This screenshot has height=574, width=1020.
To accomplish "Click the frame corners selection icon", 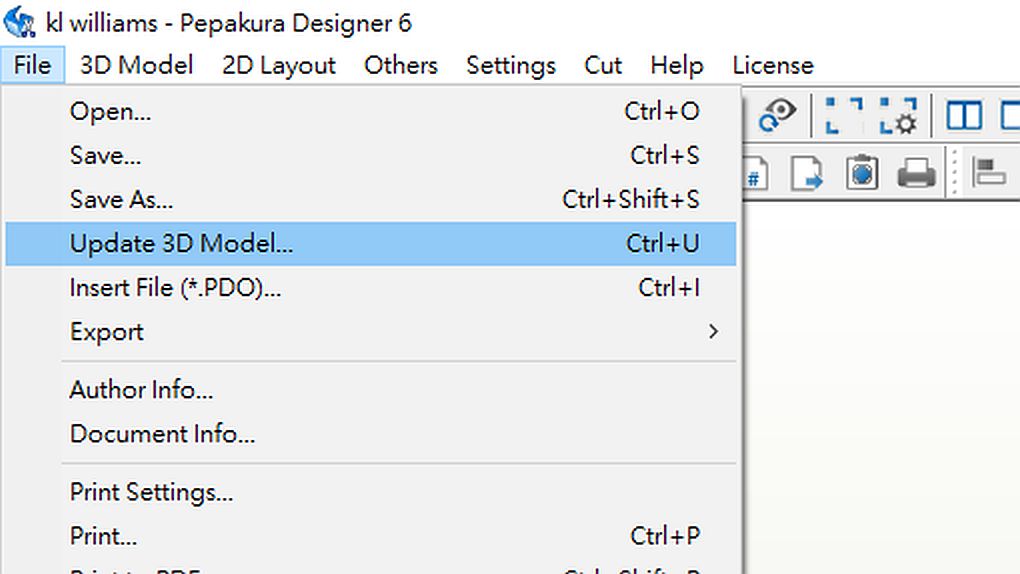I will coord(843,115).
